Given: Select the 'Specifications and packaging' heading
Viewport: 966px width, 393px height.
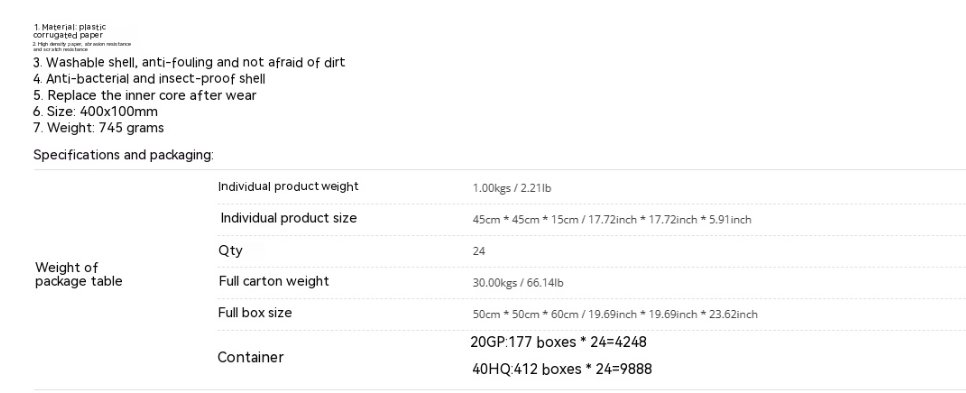Looking at the screenshot, I should (123, 155).
